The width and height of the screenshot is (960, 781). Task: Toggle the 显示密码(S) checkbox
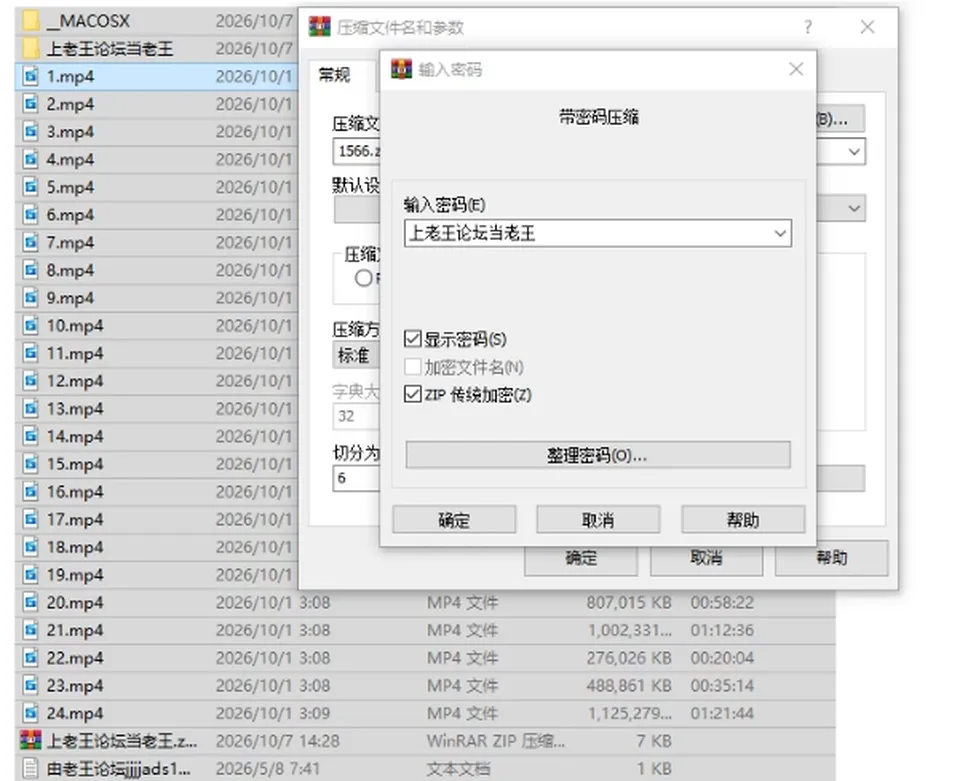click(x=413, y=338)
